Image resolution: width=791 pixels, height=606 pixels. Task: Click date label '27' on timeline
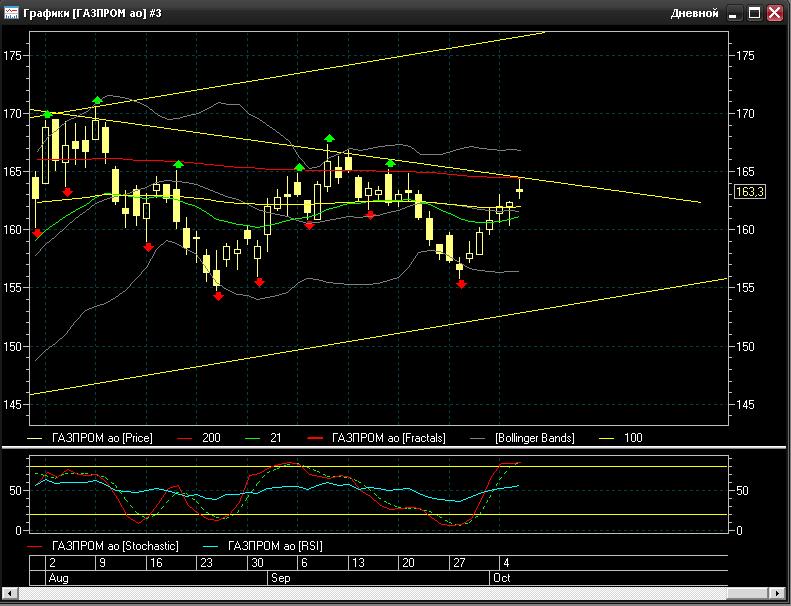pyautogui.click(x=459, y=563)
